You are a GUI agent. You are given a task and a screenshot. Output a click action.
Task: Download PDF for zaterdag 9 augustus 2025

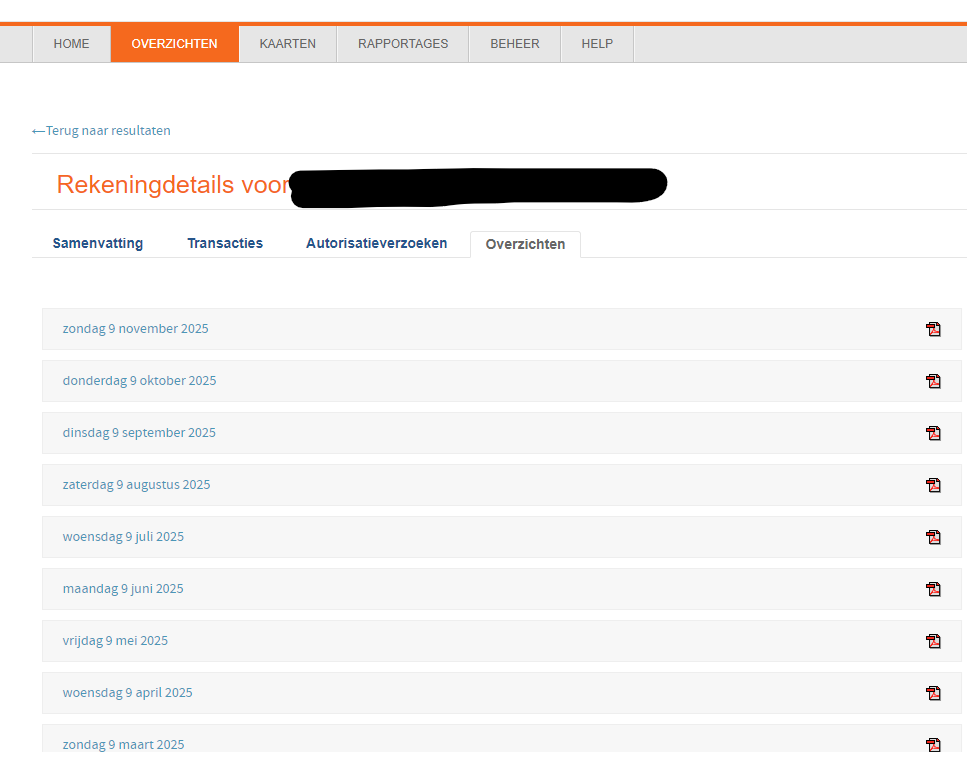[x=933, y=485]
